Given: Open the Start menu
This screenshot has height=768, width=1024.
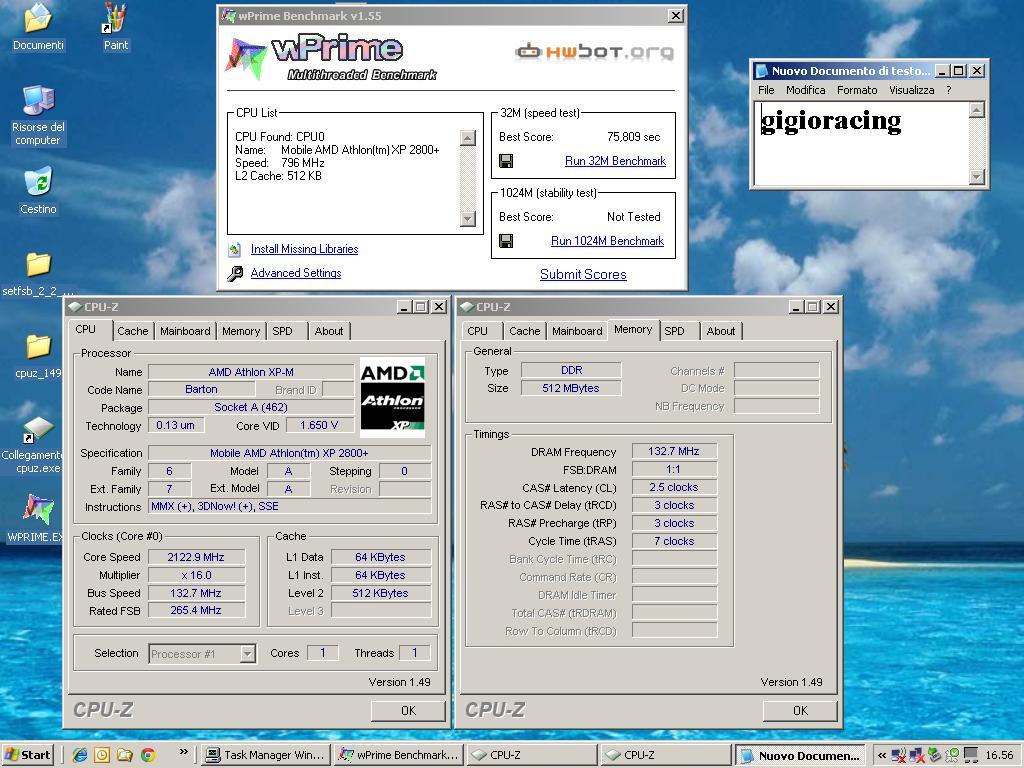Looking at the screenshot, I should 27,755.
